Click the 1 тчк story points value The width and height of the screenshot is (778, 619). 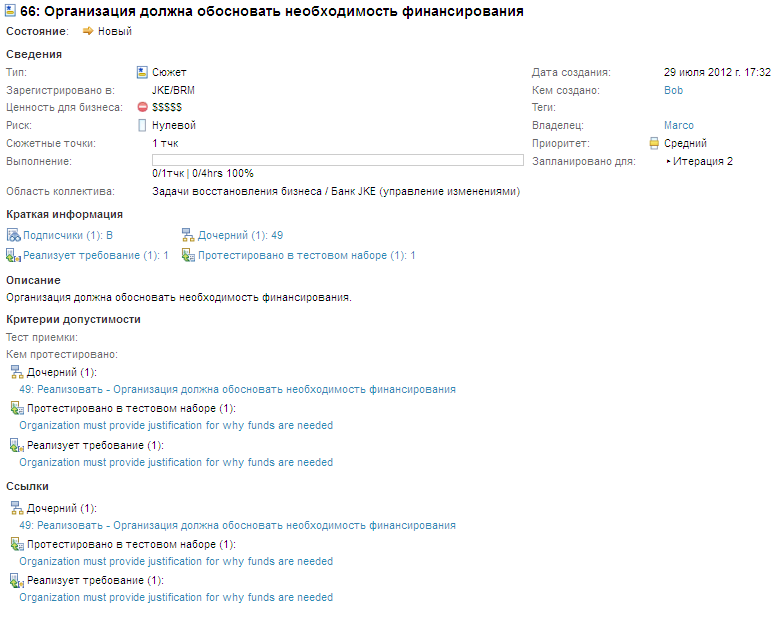165,143
